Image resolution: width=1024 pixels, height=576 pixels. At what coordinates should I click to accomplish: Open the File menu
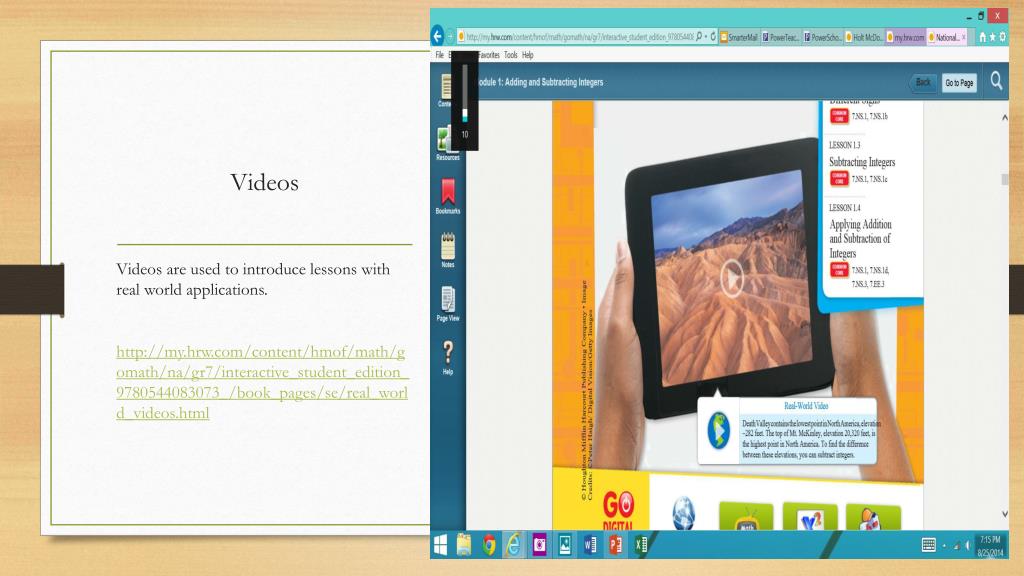click(x=440, y=56)
